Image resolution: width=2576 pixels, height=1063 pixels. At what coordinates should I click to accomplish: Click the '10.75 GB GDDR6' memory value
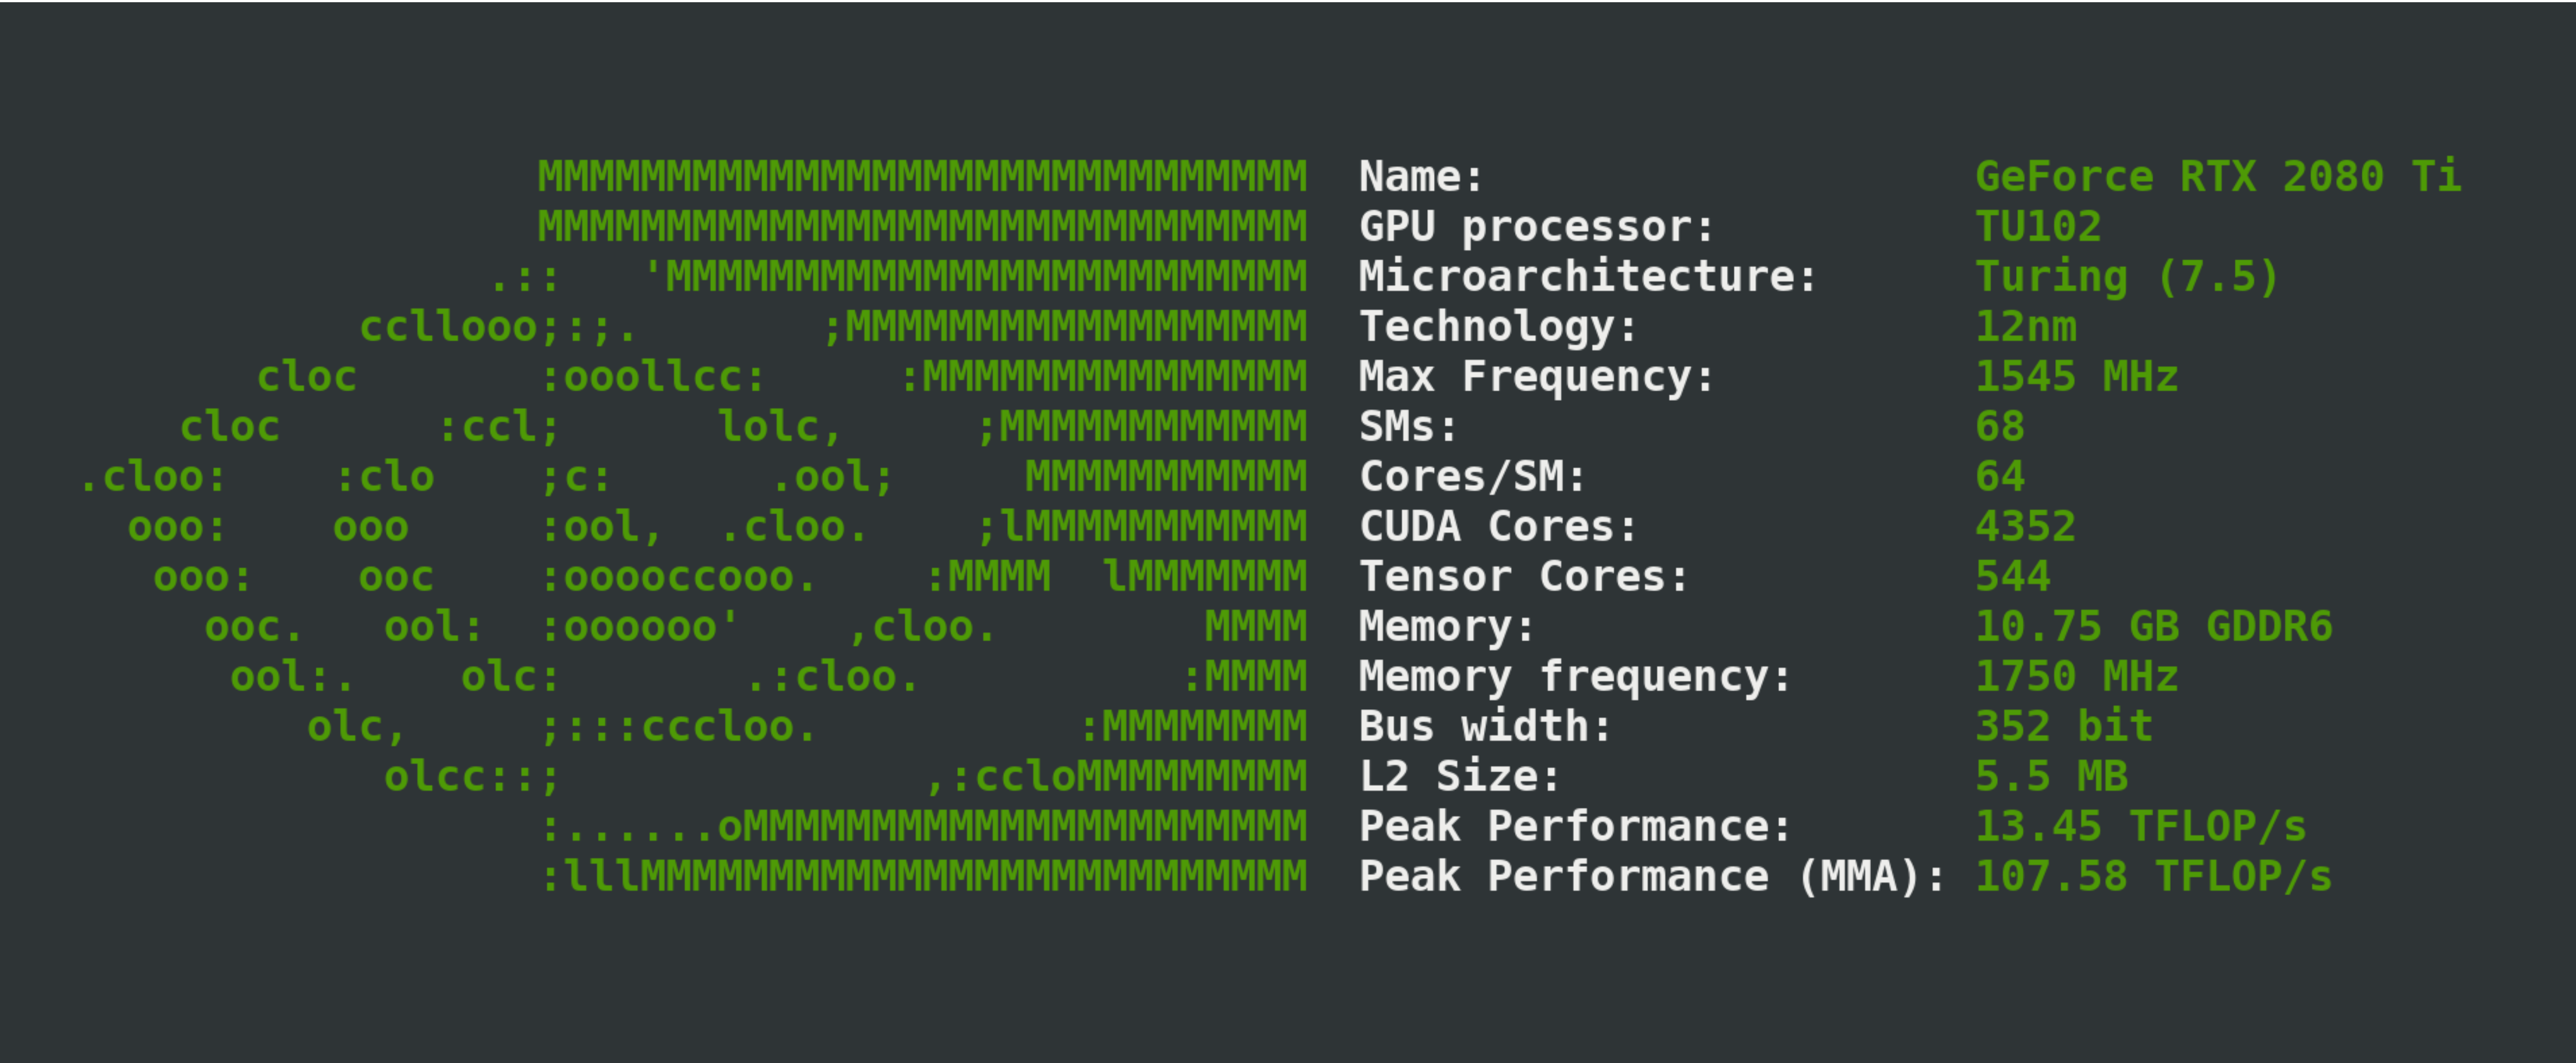coord(2153,627)
